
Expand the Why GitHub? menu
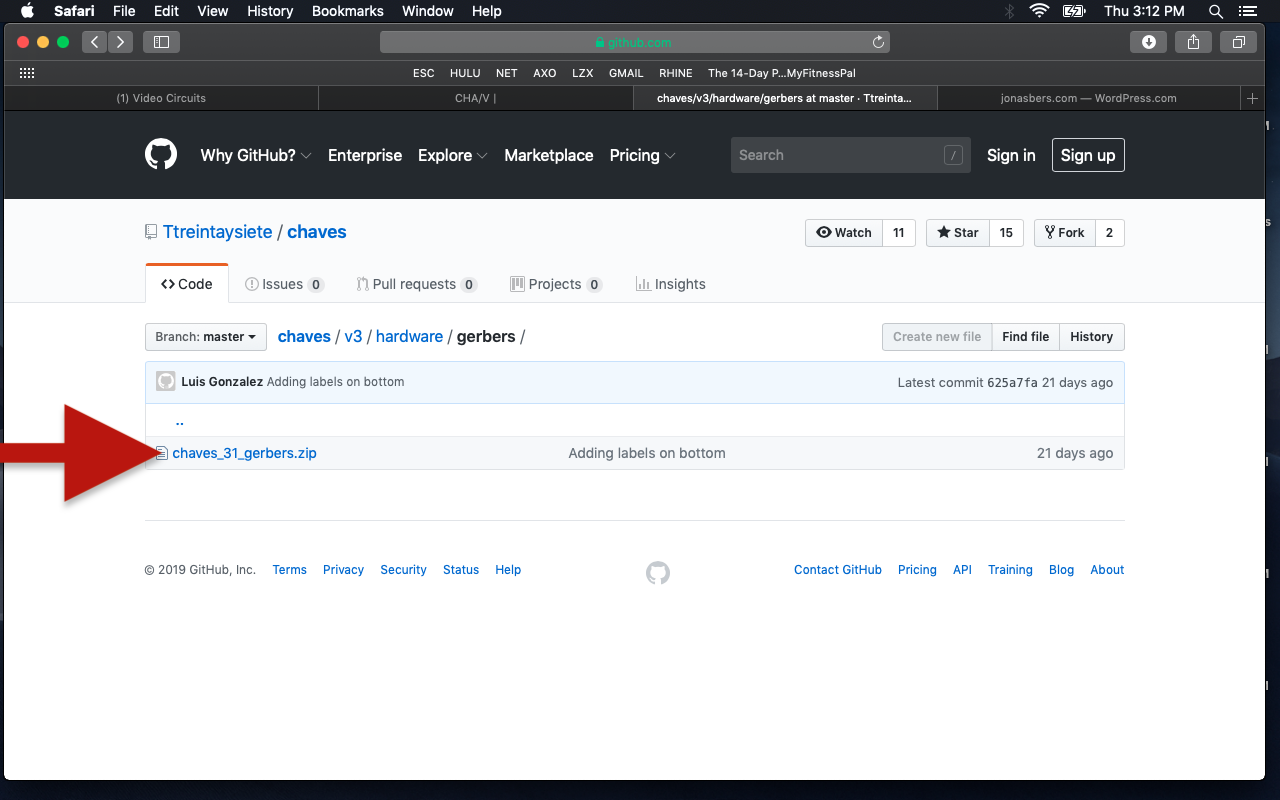click(256, 155)
